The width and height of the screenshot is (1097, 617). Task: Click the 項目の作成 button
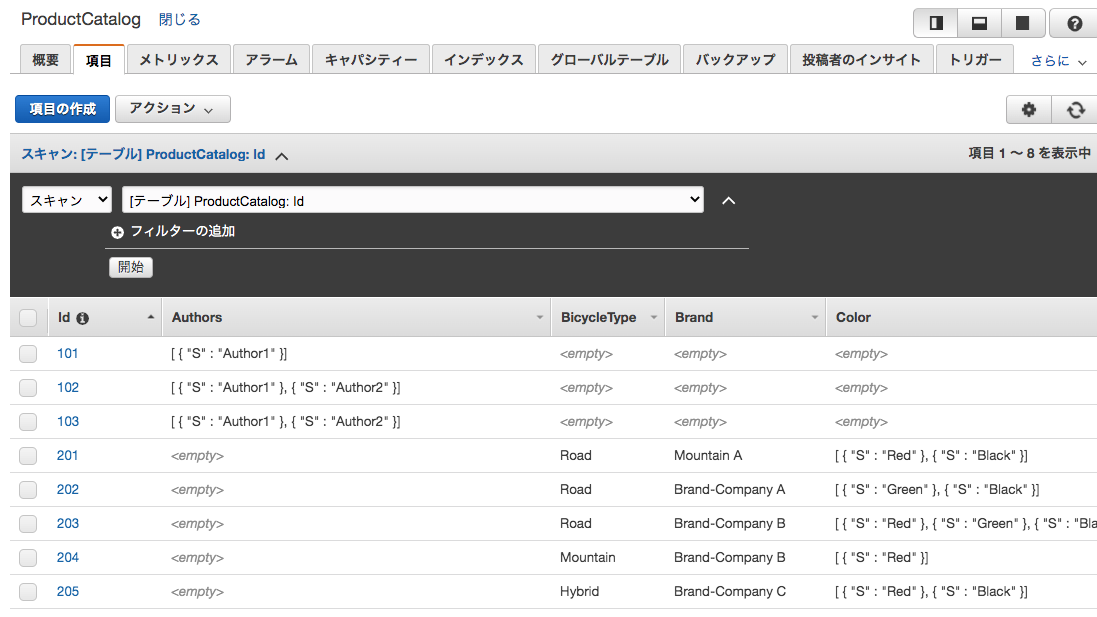[x=62, y=108]
